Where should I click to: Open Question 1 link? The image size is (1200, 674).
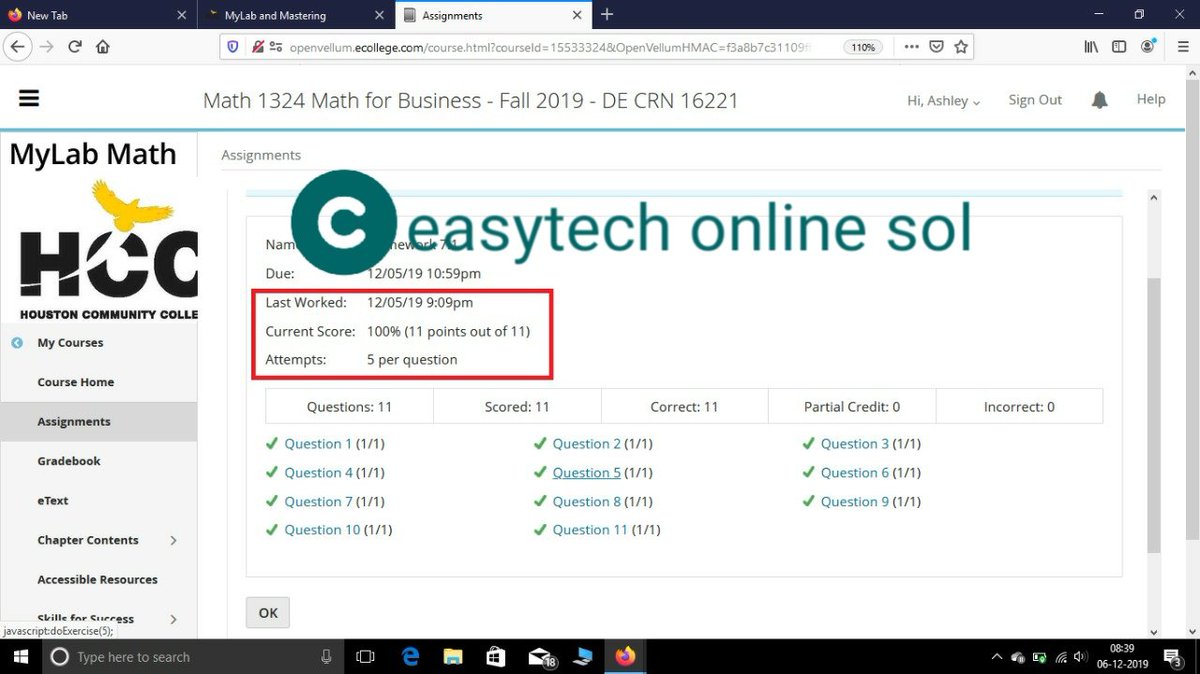pyautogui.click(x=318, y=444)
